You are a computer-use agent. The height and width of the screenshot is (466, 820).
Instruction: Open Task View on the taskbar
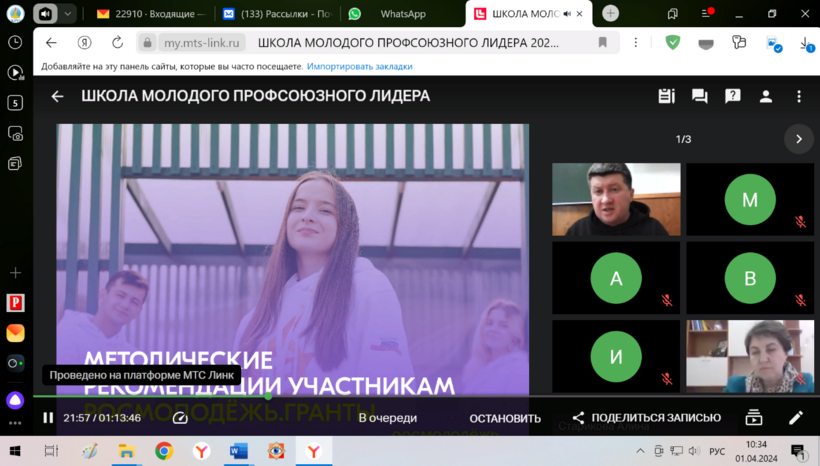click(51, 451)
